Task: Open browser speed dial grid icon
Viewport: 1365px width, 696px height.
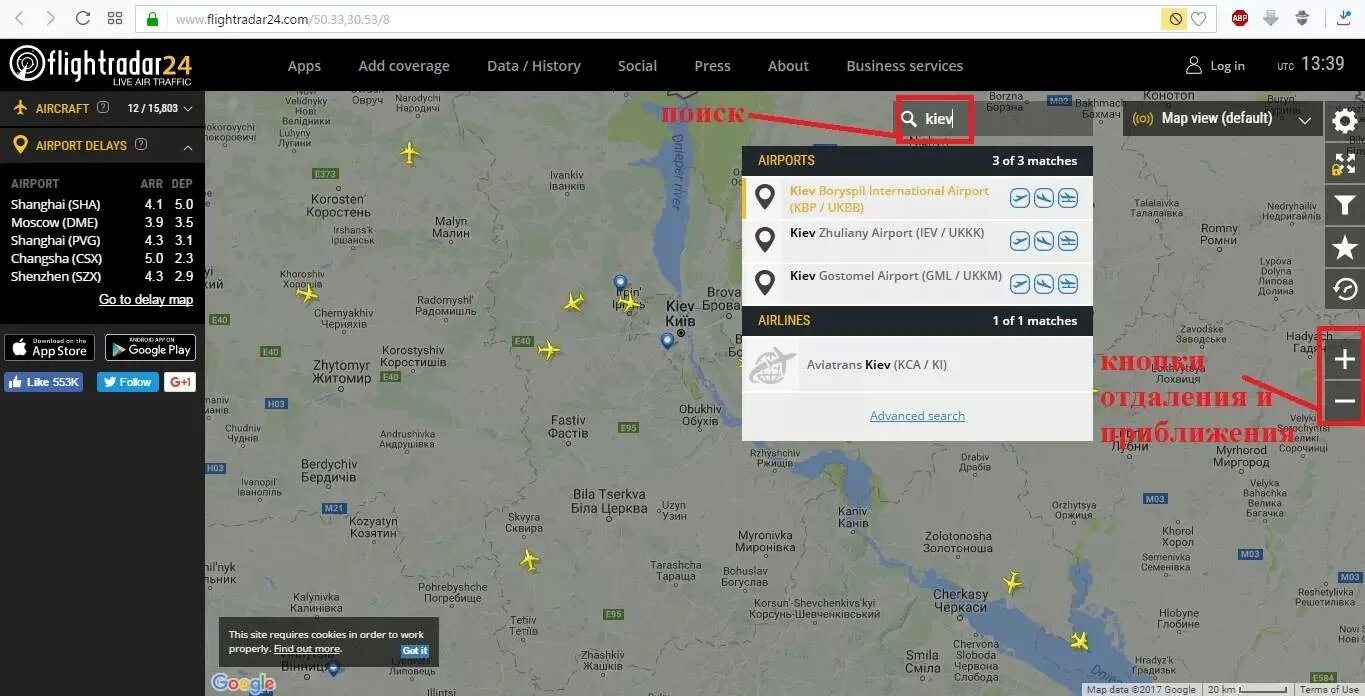Action: 115,18
